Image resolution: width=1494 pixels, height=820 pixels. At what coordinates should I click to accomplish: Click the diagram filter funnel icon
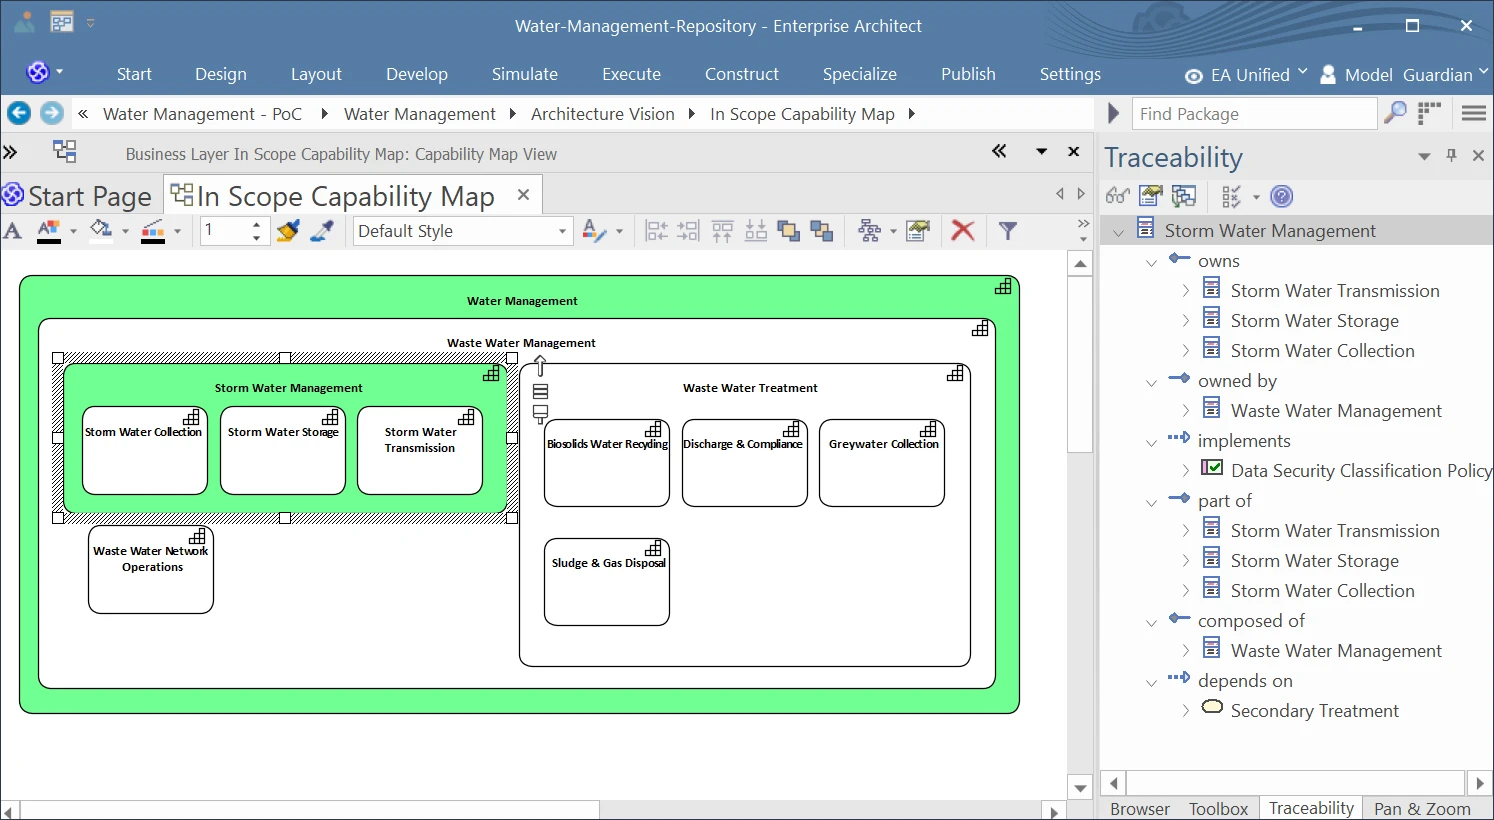pos(1008,231)
